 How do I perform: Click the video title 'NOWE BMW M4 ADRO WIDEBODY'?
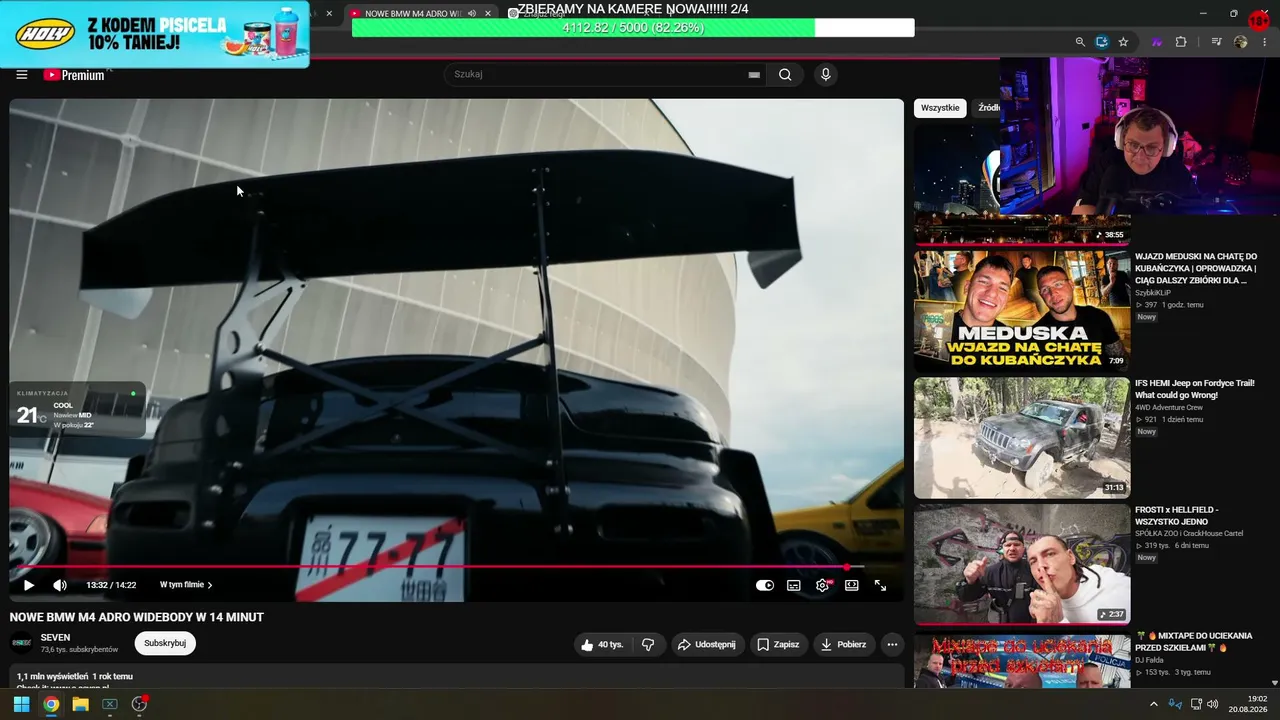point(137,617)
